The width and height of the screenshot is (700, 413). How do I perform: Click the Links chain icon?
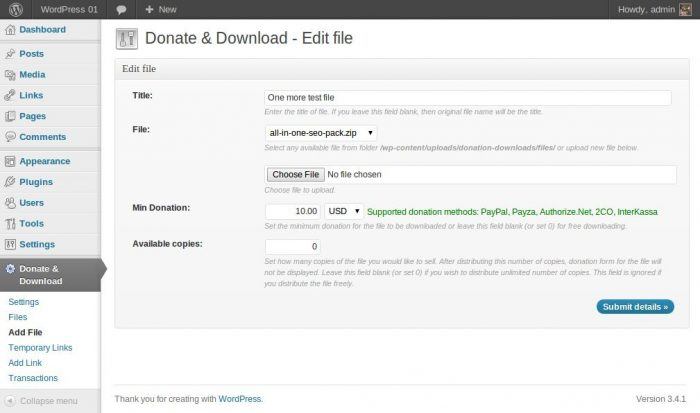(10, 96)
